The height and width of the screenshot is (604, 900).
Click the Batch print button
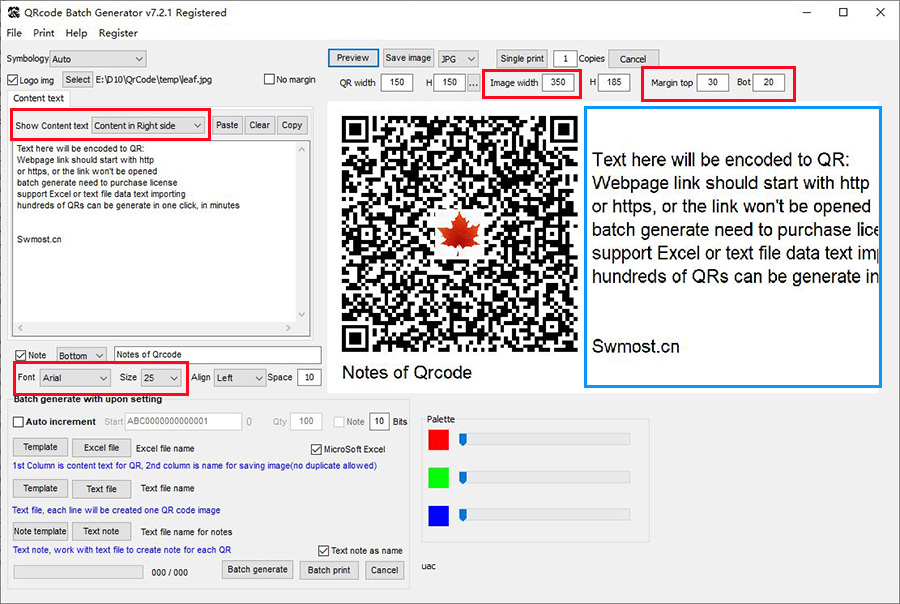329,570
